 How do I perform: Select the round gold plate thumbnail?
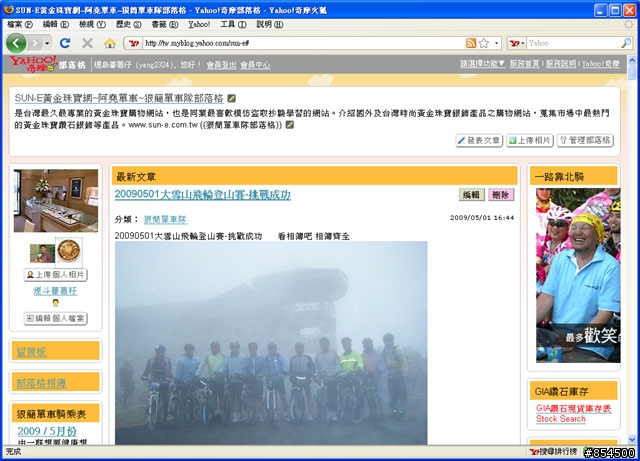coord(69,251)
